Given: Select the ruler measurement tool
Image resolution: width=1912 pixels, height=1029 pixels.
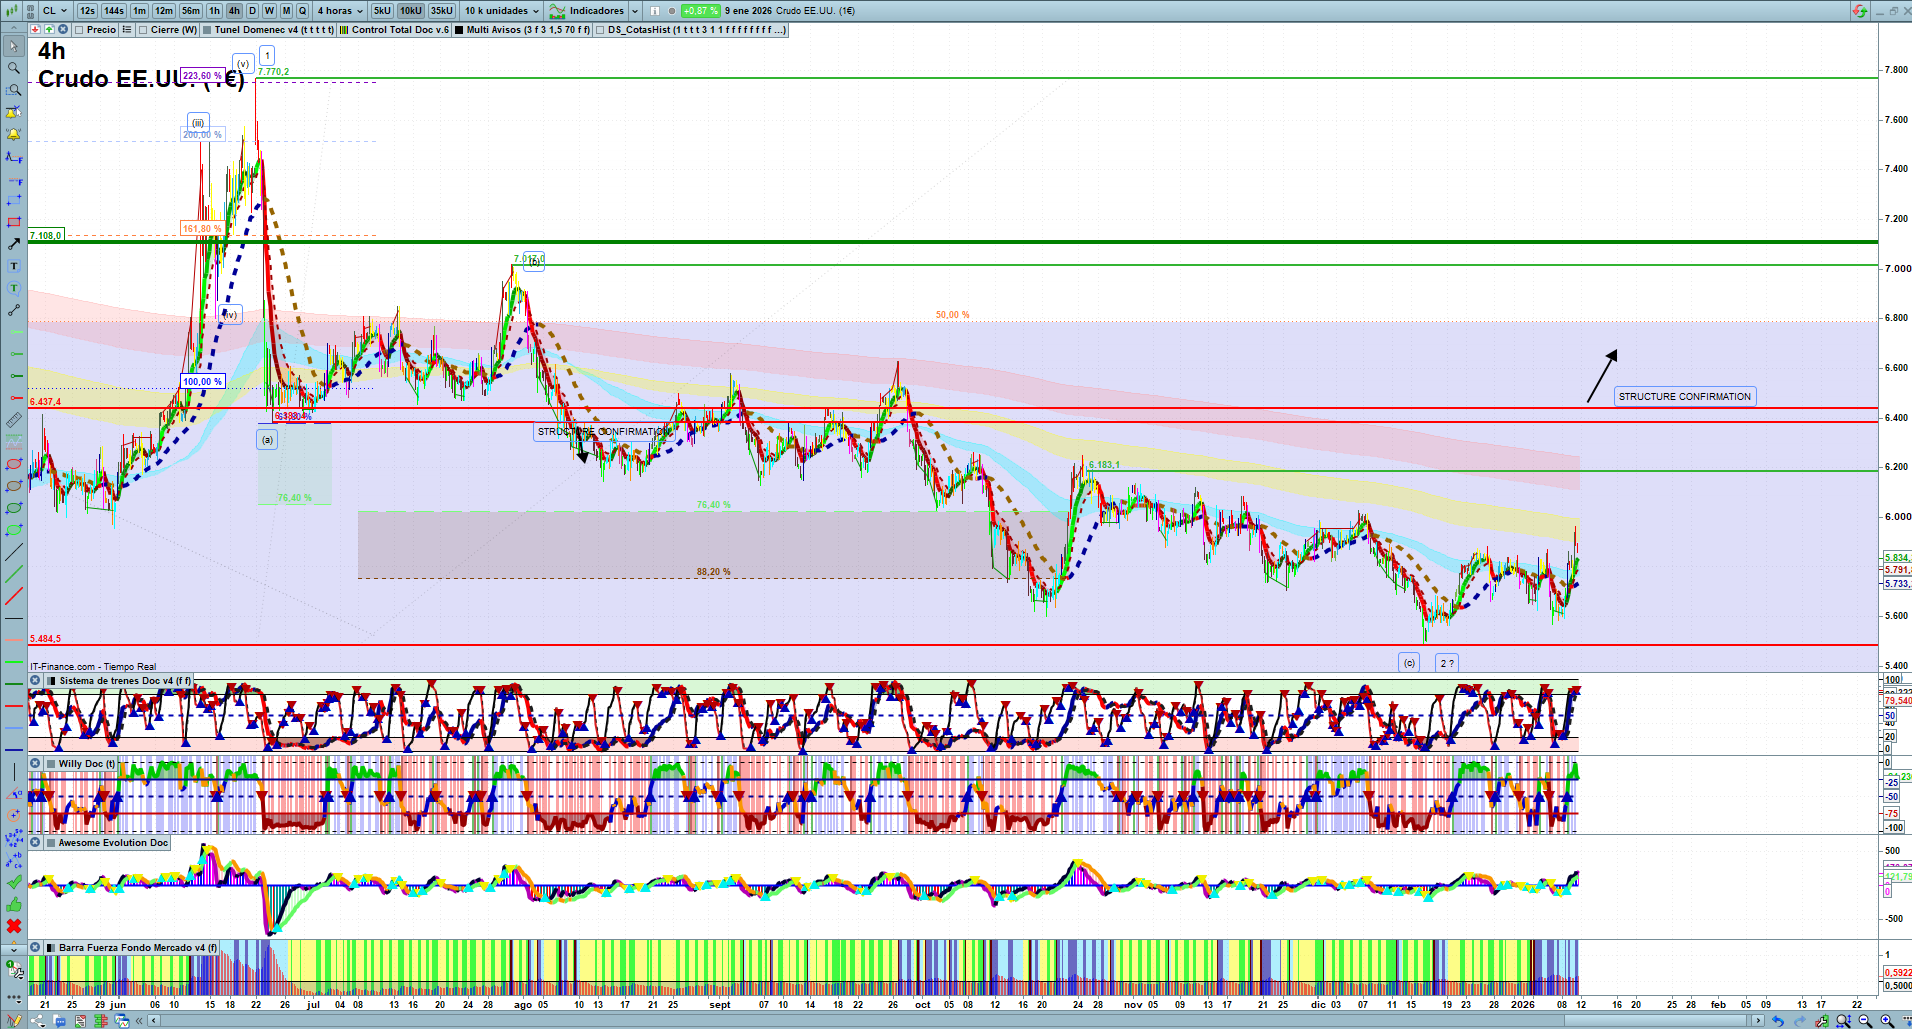Looking at the screenshot, I should click(14, 420).
